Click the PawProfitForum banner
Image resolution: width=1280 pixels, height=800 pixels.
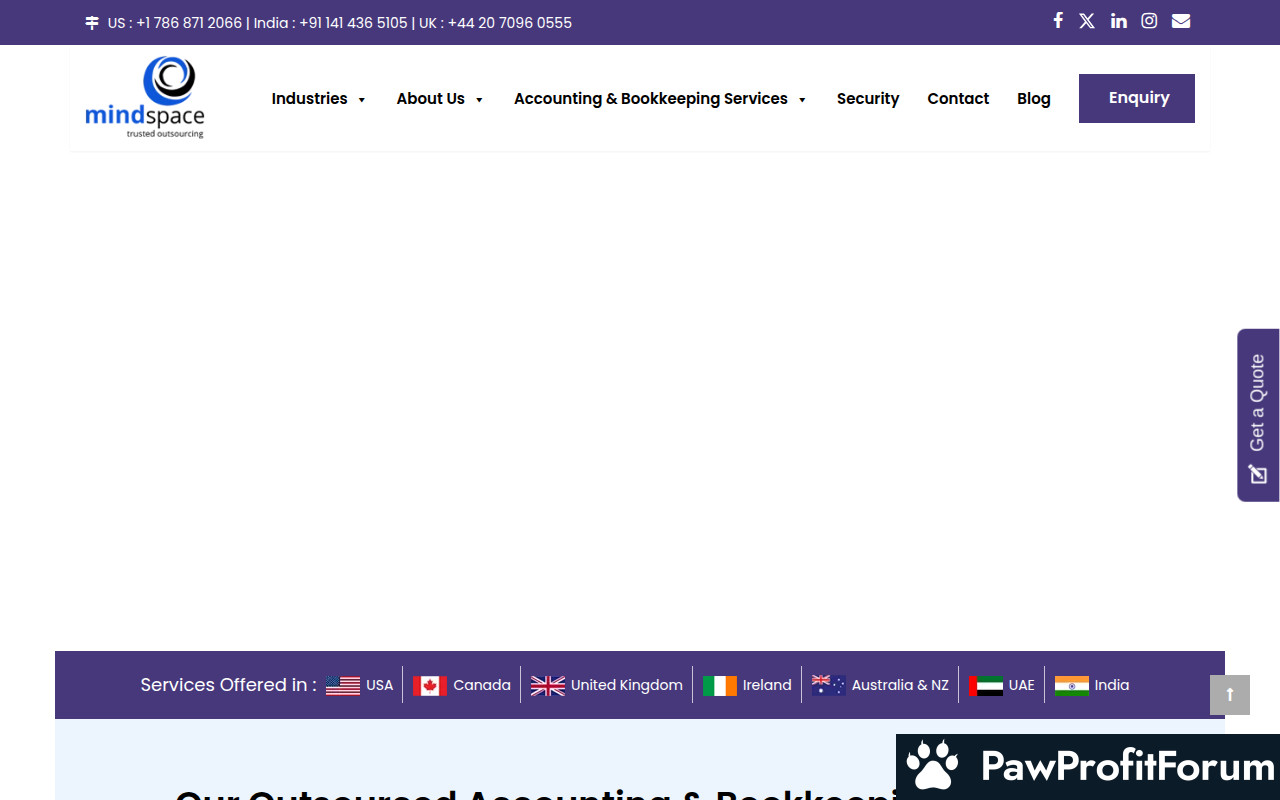1088,767
